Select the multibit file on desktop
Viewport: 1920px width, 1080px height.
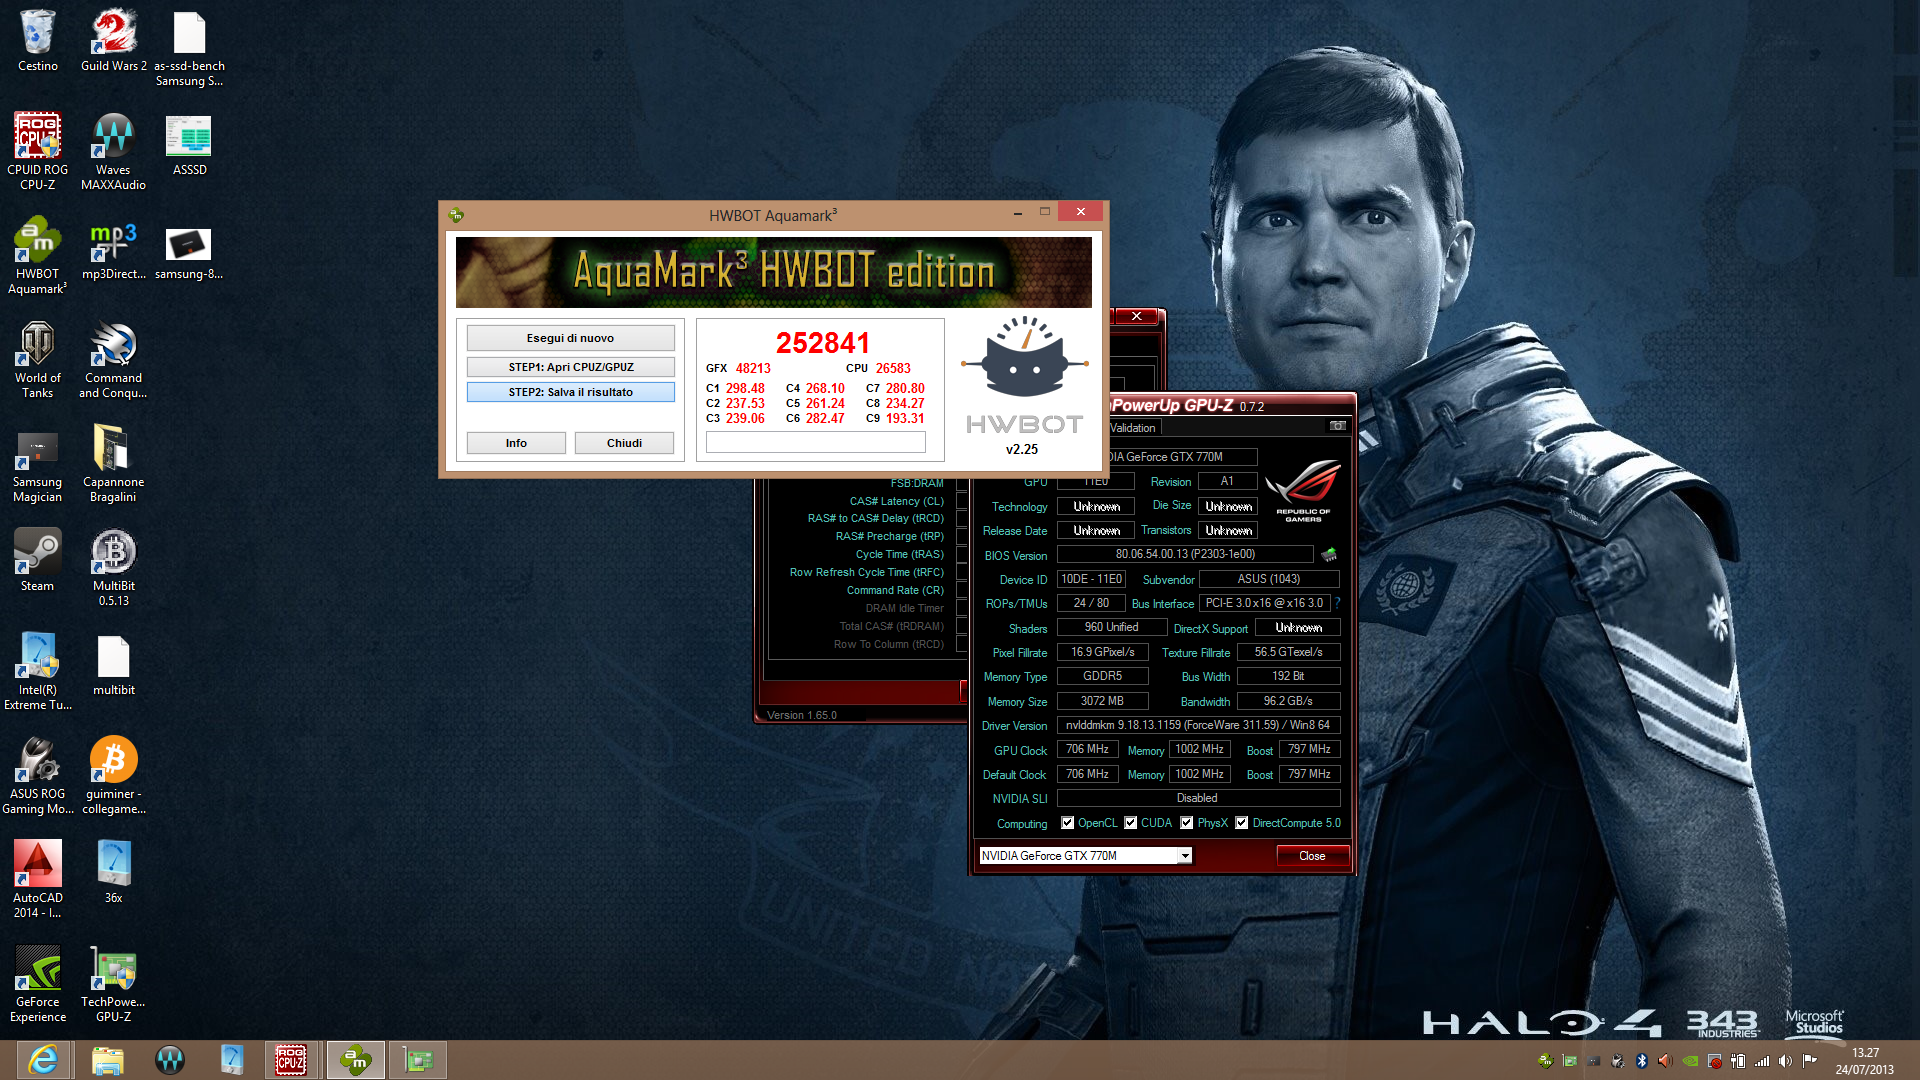[114, 666]
